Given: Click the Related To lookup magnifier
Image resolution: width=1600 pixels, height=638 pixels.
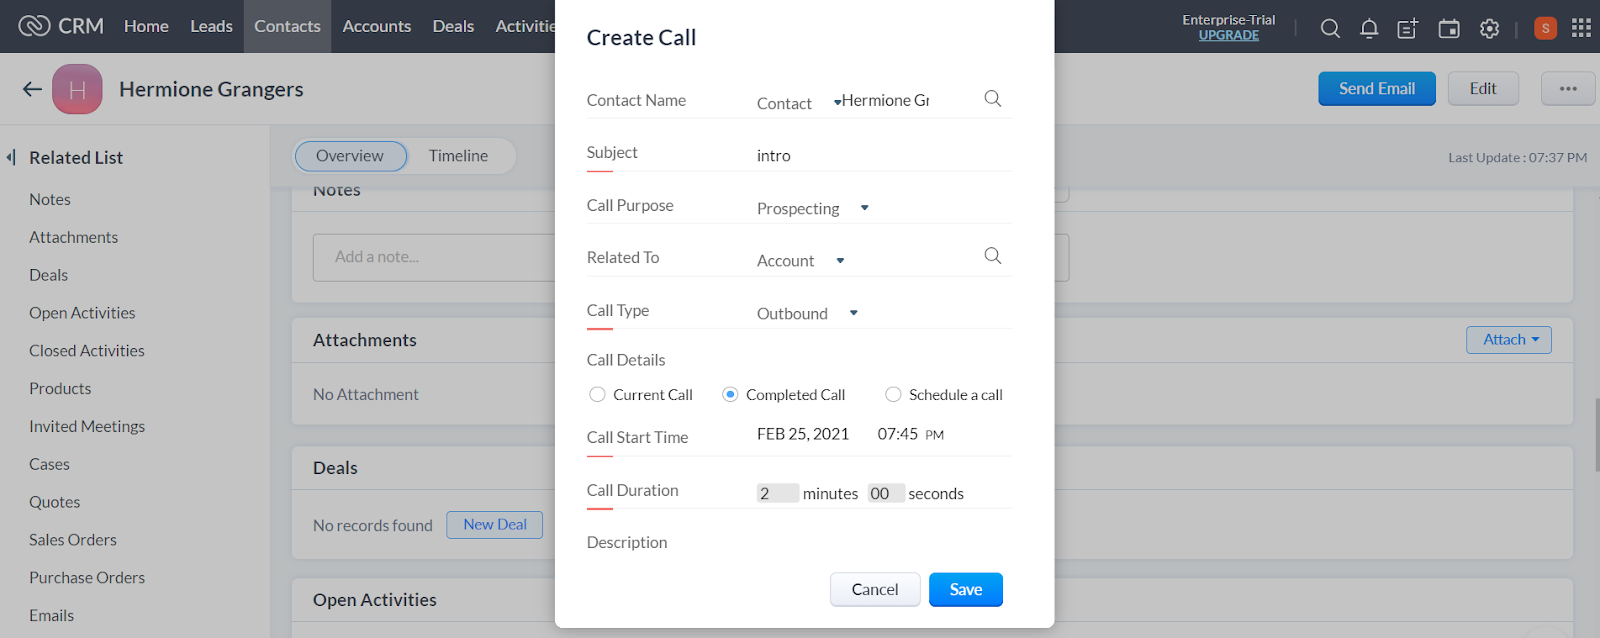Looking at the screenshot, I should coord(991,255).
